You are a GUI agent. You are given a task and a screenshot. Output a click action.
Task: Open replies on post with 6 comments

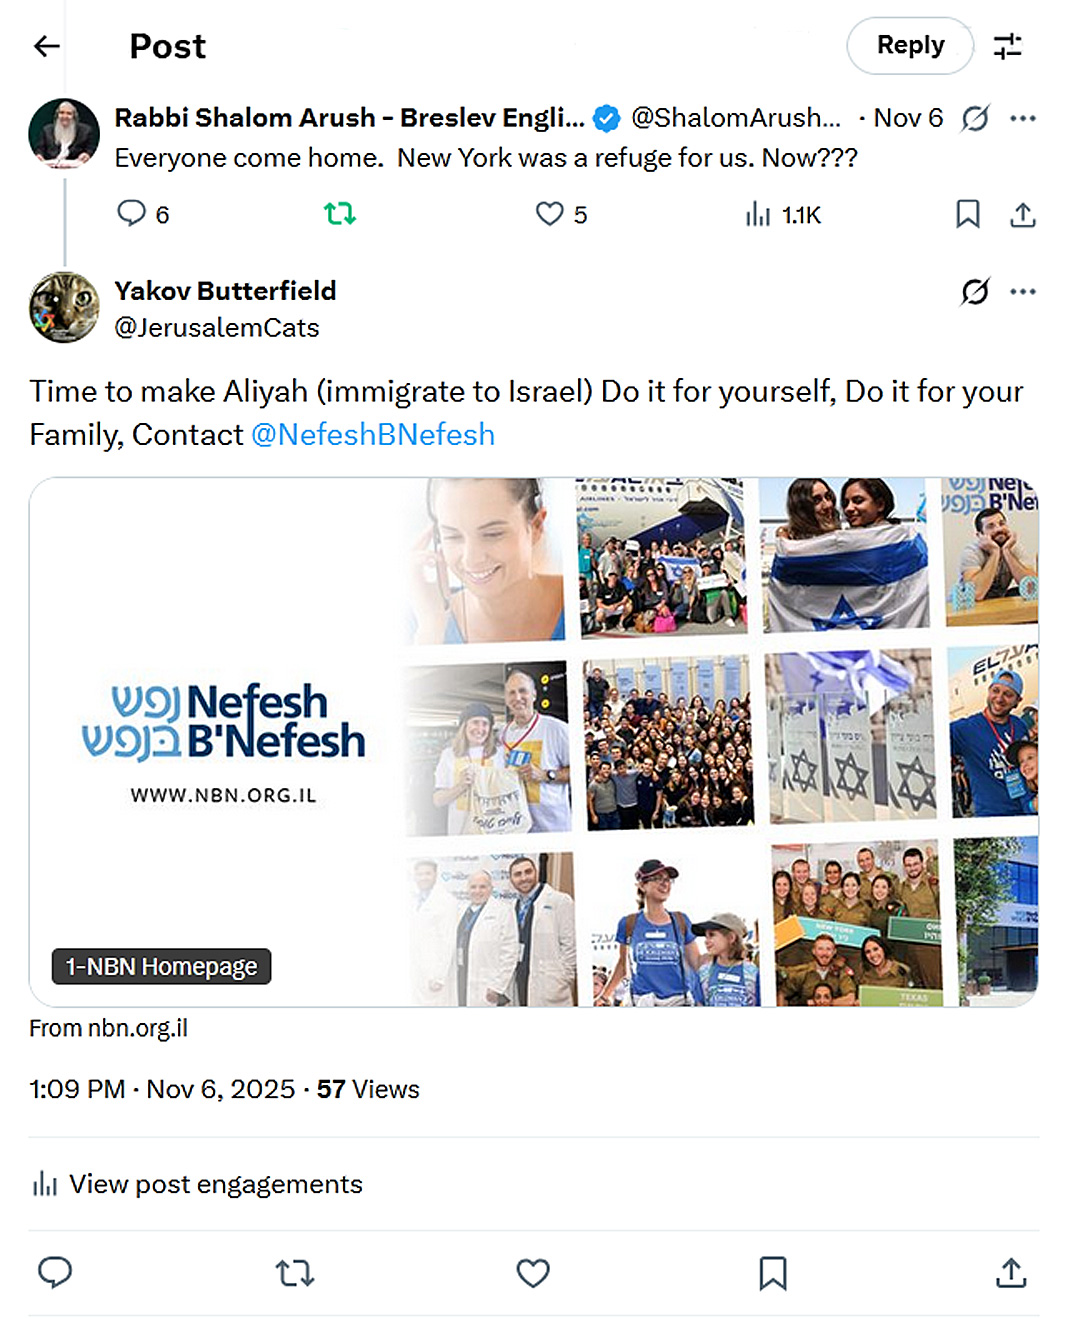(143, 214)
